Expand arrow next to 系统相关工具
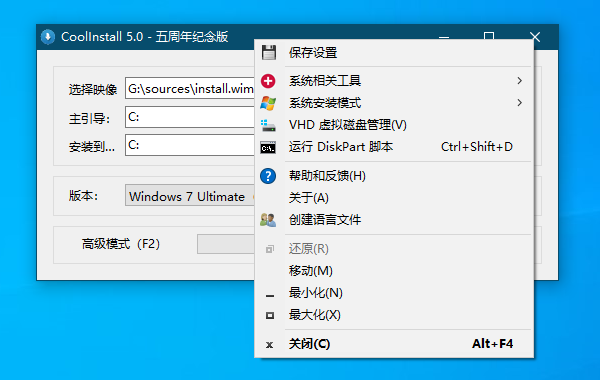The image size is (600, 380). (x=519, y=81)
